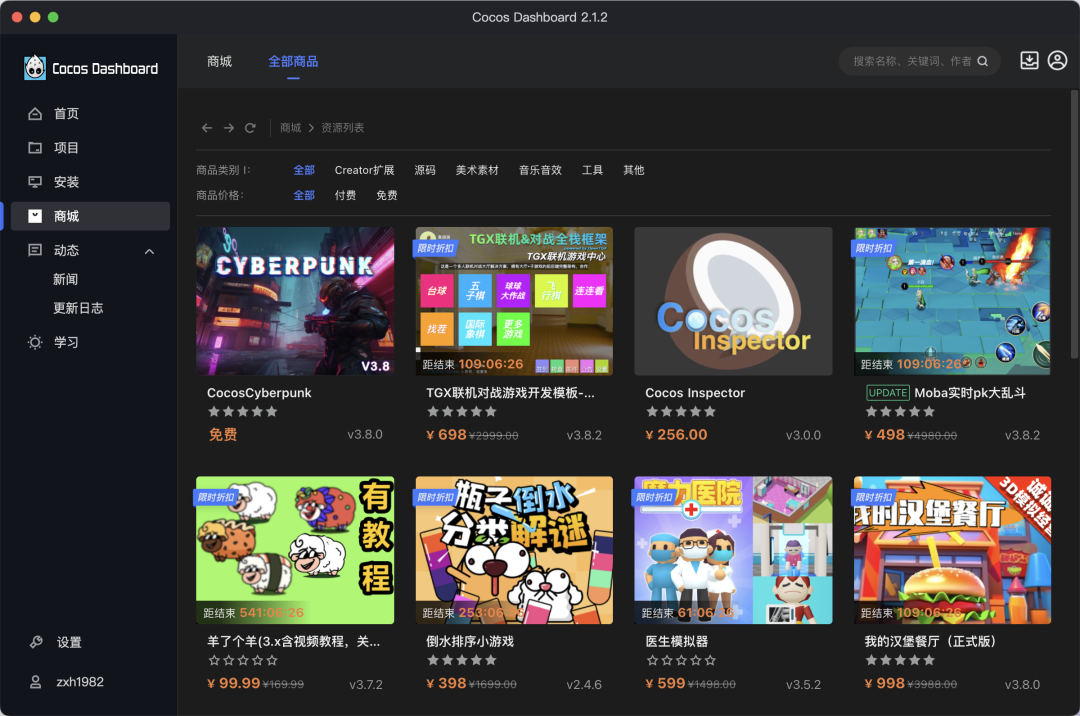
Task: Reload the store page with refresh icon
Action: [250, 128]
